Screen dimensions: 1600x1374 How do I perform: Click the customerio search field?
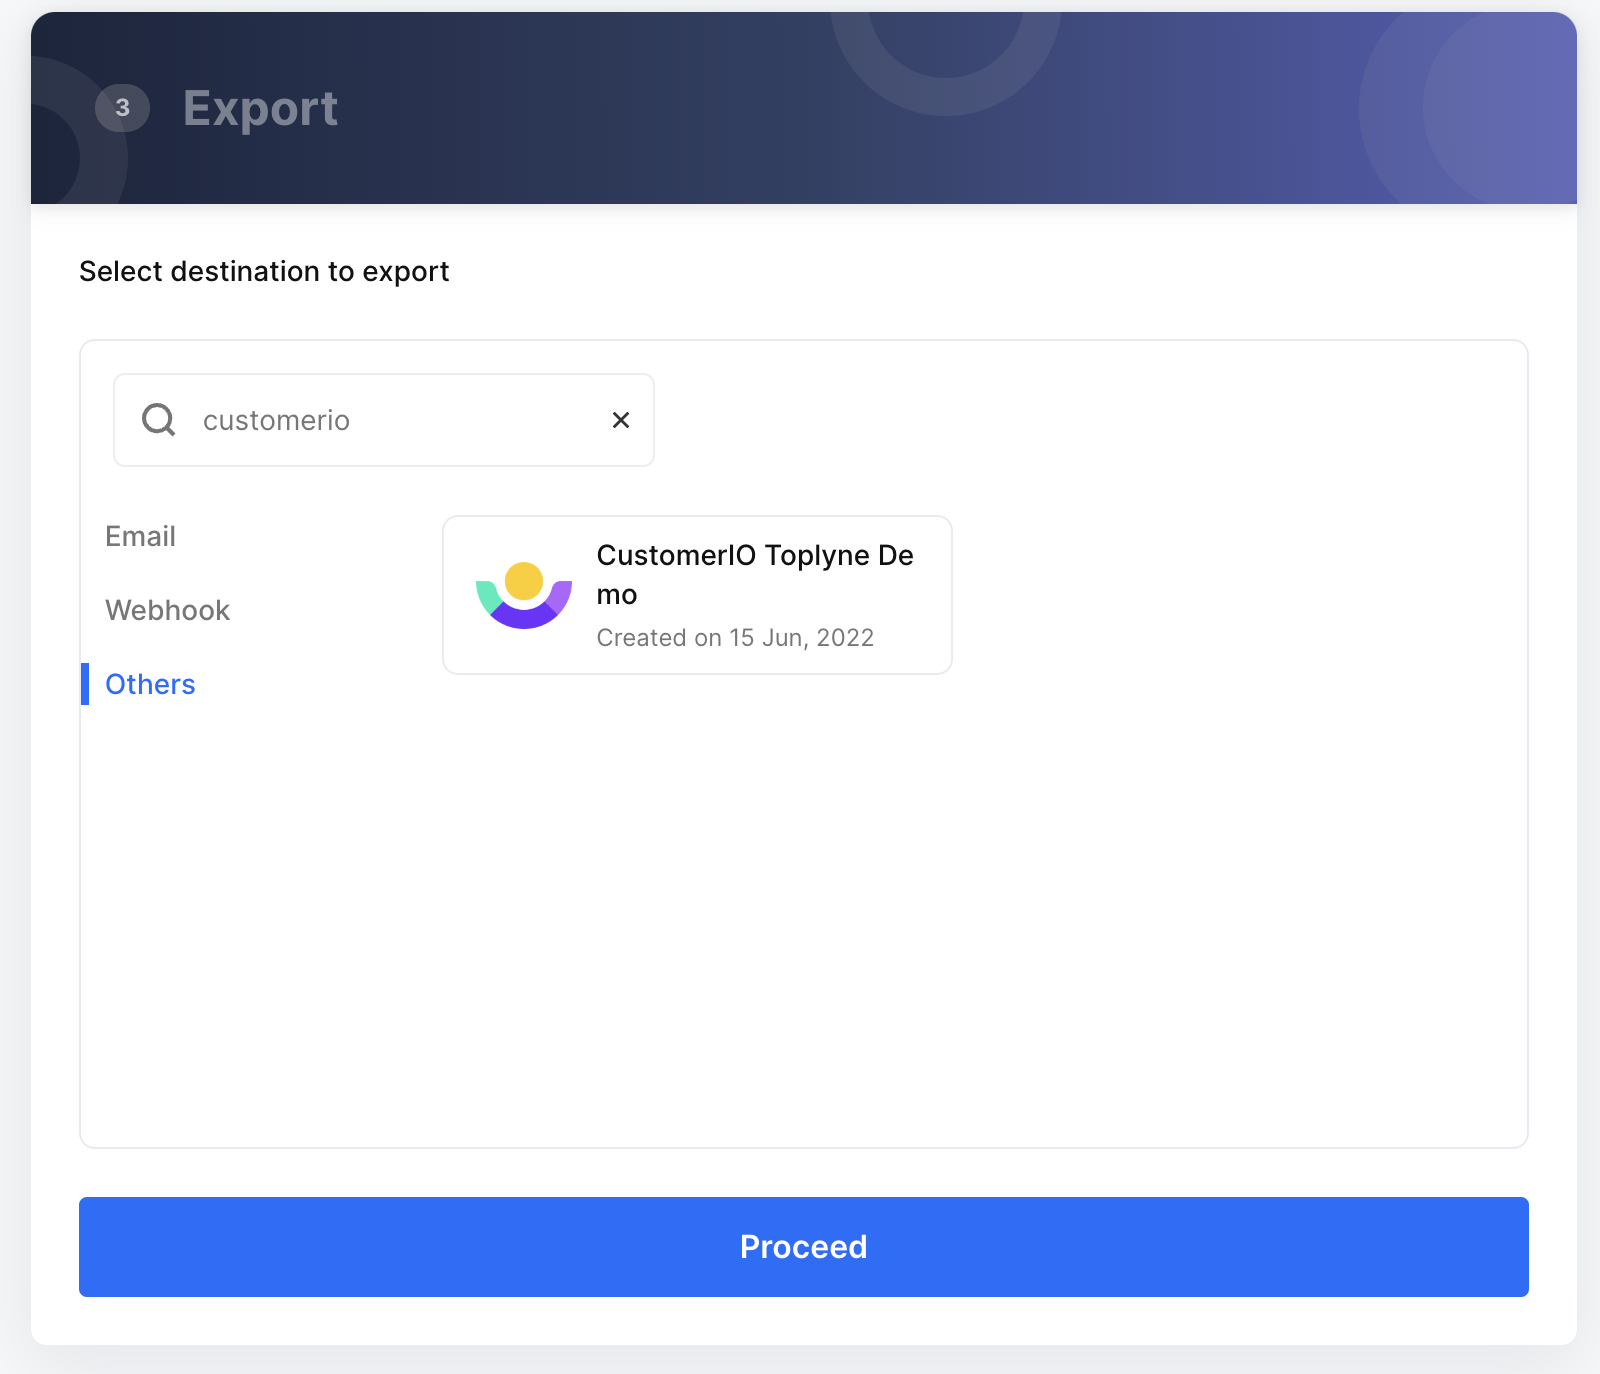[x=384, y=420]
